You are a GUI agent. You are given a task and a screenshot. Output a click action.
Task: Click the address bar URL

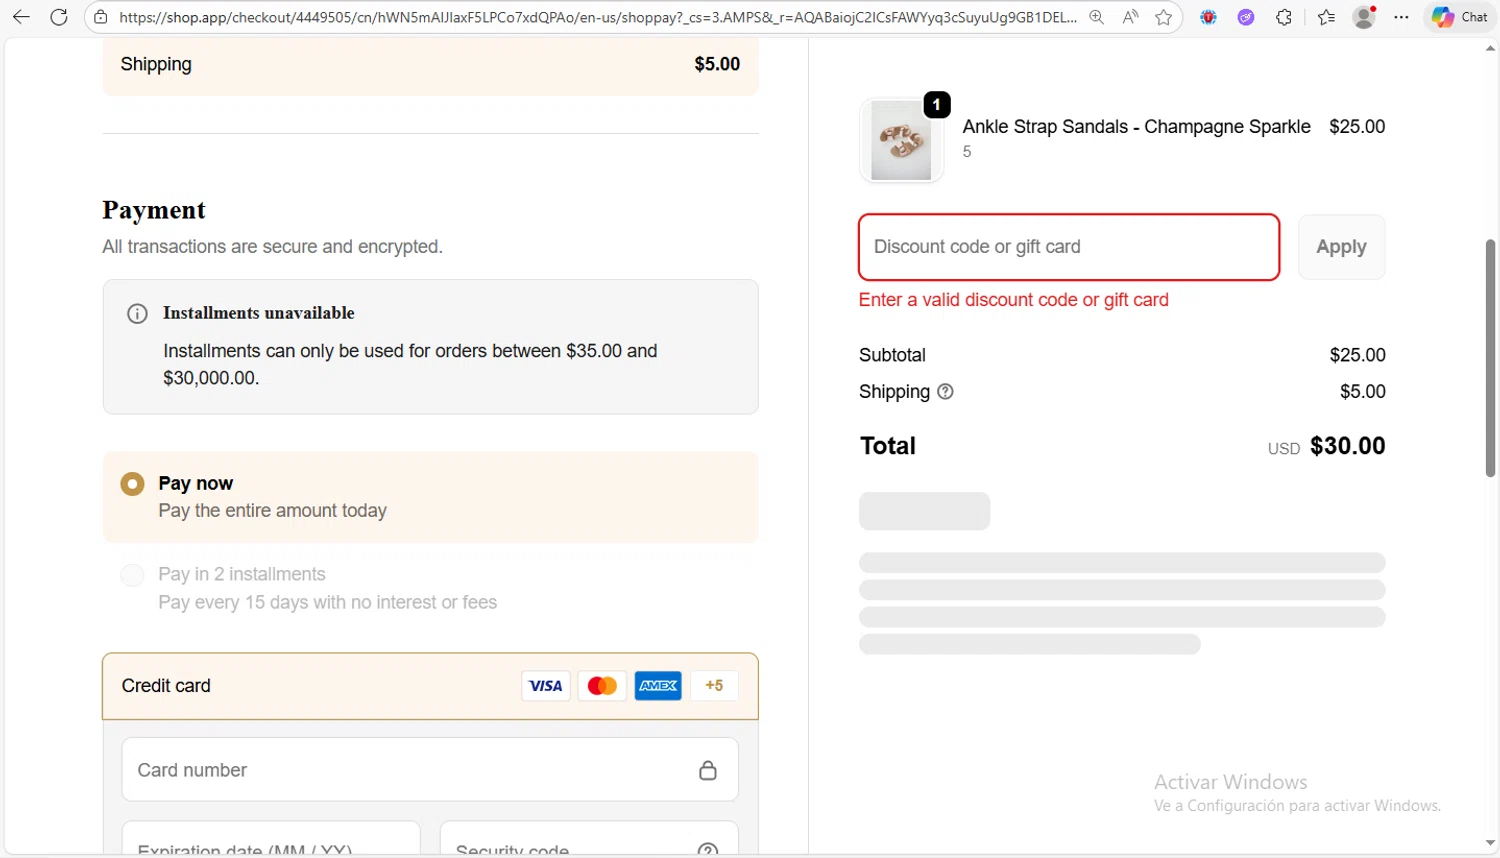597,17
